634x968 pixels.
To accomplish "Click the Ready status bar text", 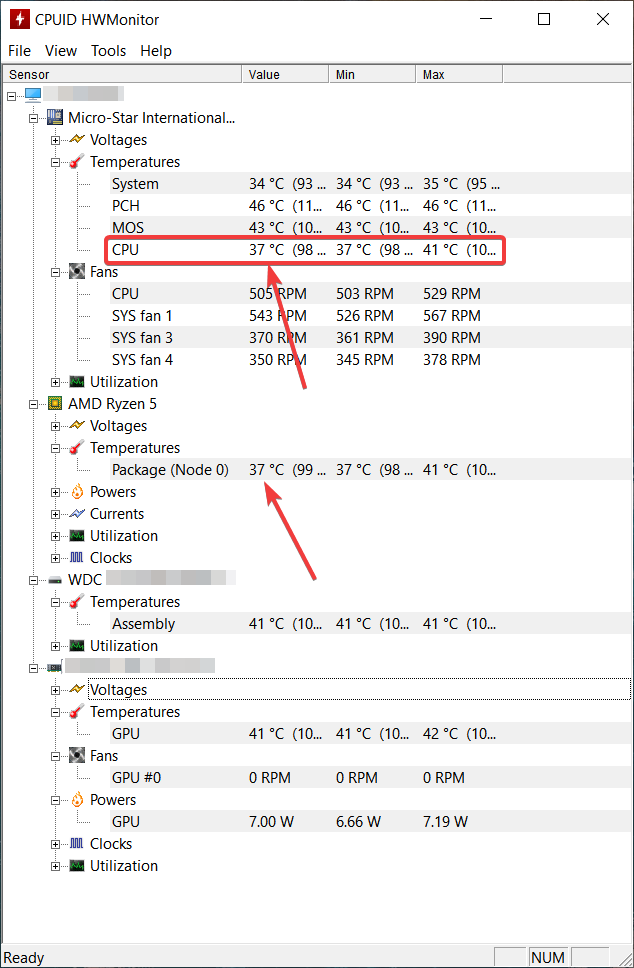I will click(x=24, y=958).
